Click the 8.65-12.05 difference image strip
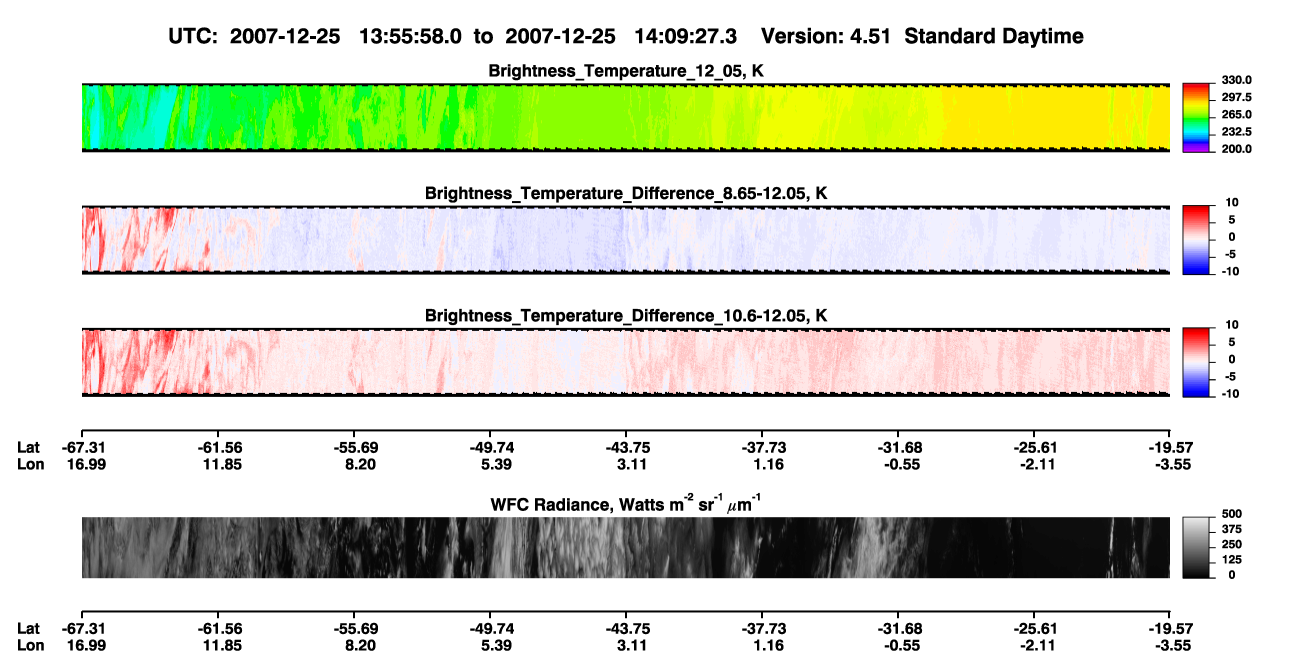The image size is (1300, 667). click(626, 241)
